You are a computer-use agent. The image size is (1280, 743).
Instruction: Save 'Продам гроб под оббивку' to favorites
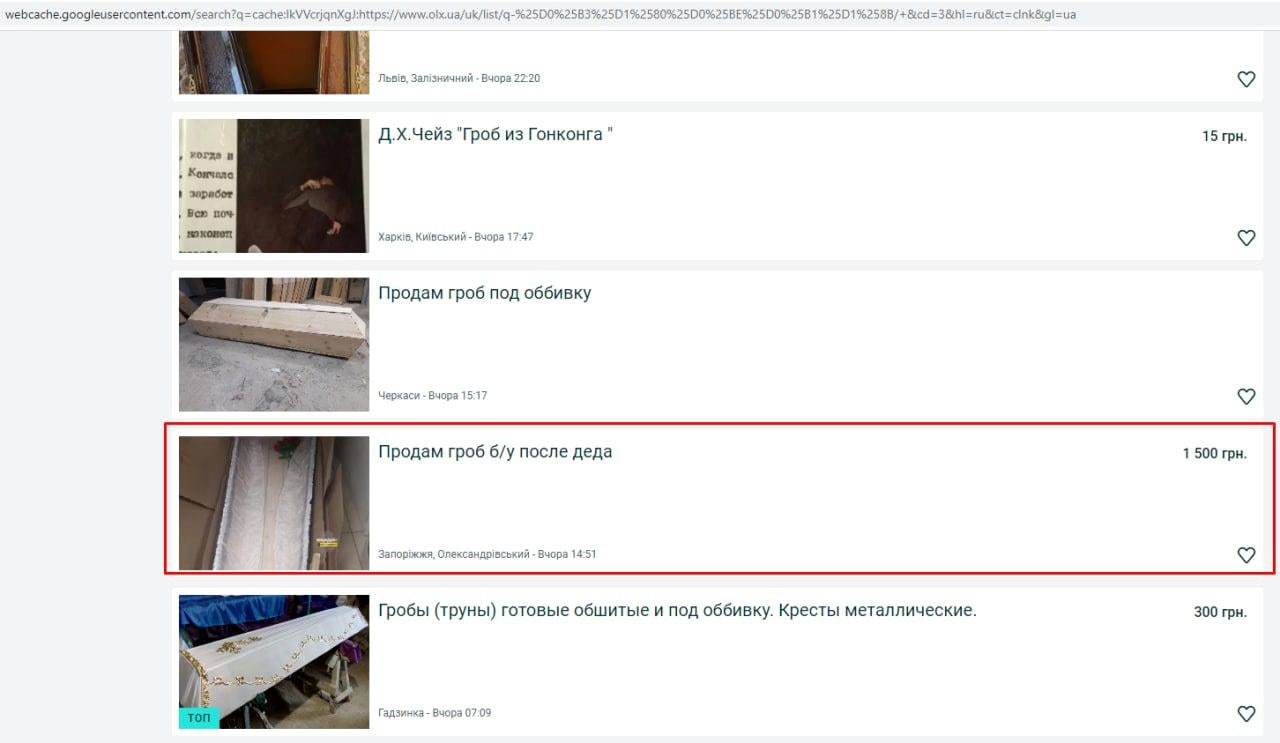click(1246, 396)
